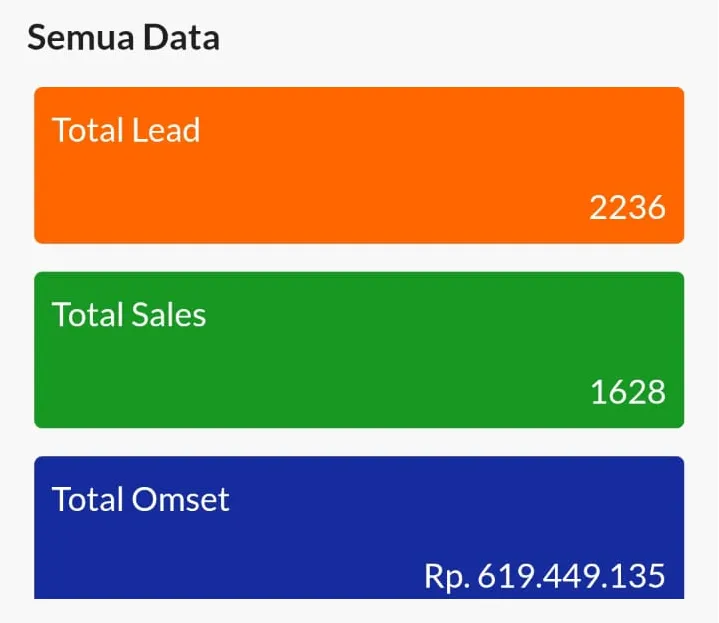Screen dimensions: 719x623
Task: Click empty center of green card
Action: pos(359,352)
